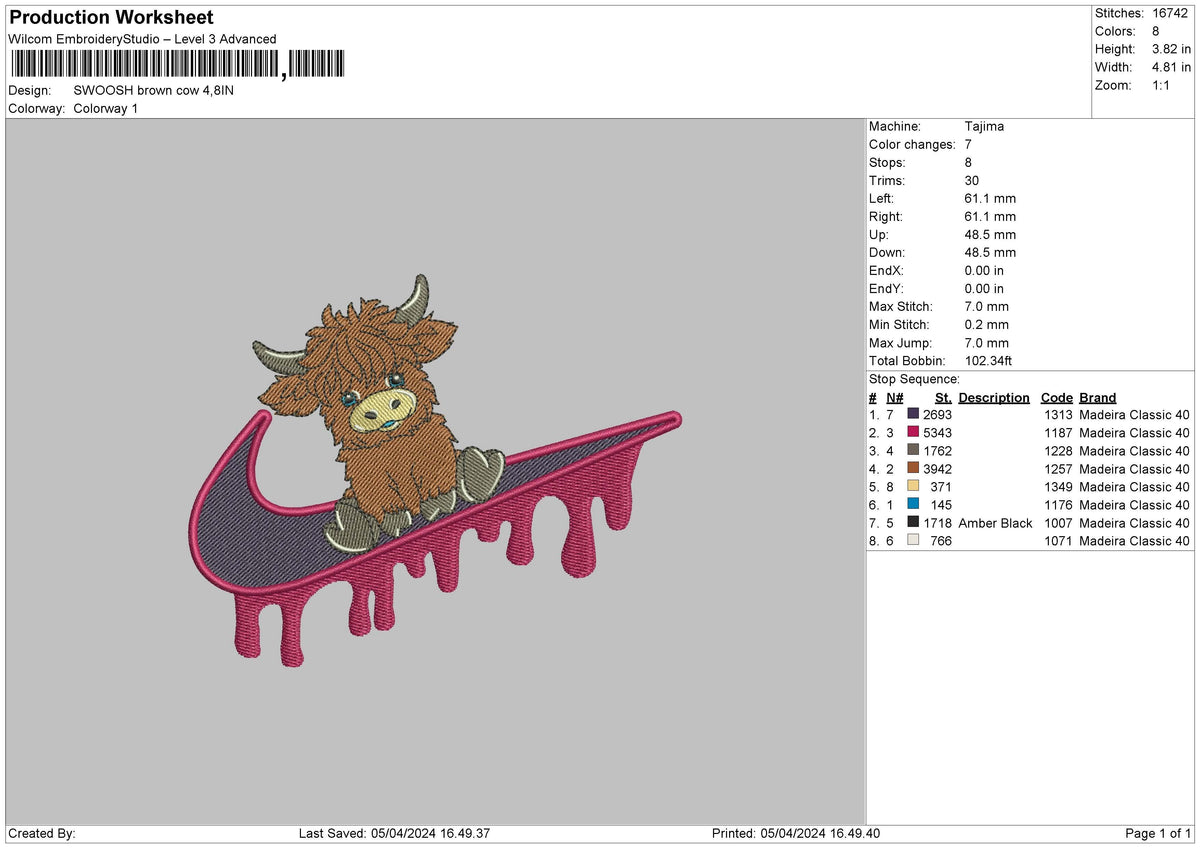The height and width of the screenshot is (848, 1200).
Task: Click the Created By label
Action: (41, 833)
